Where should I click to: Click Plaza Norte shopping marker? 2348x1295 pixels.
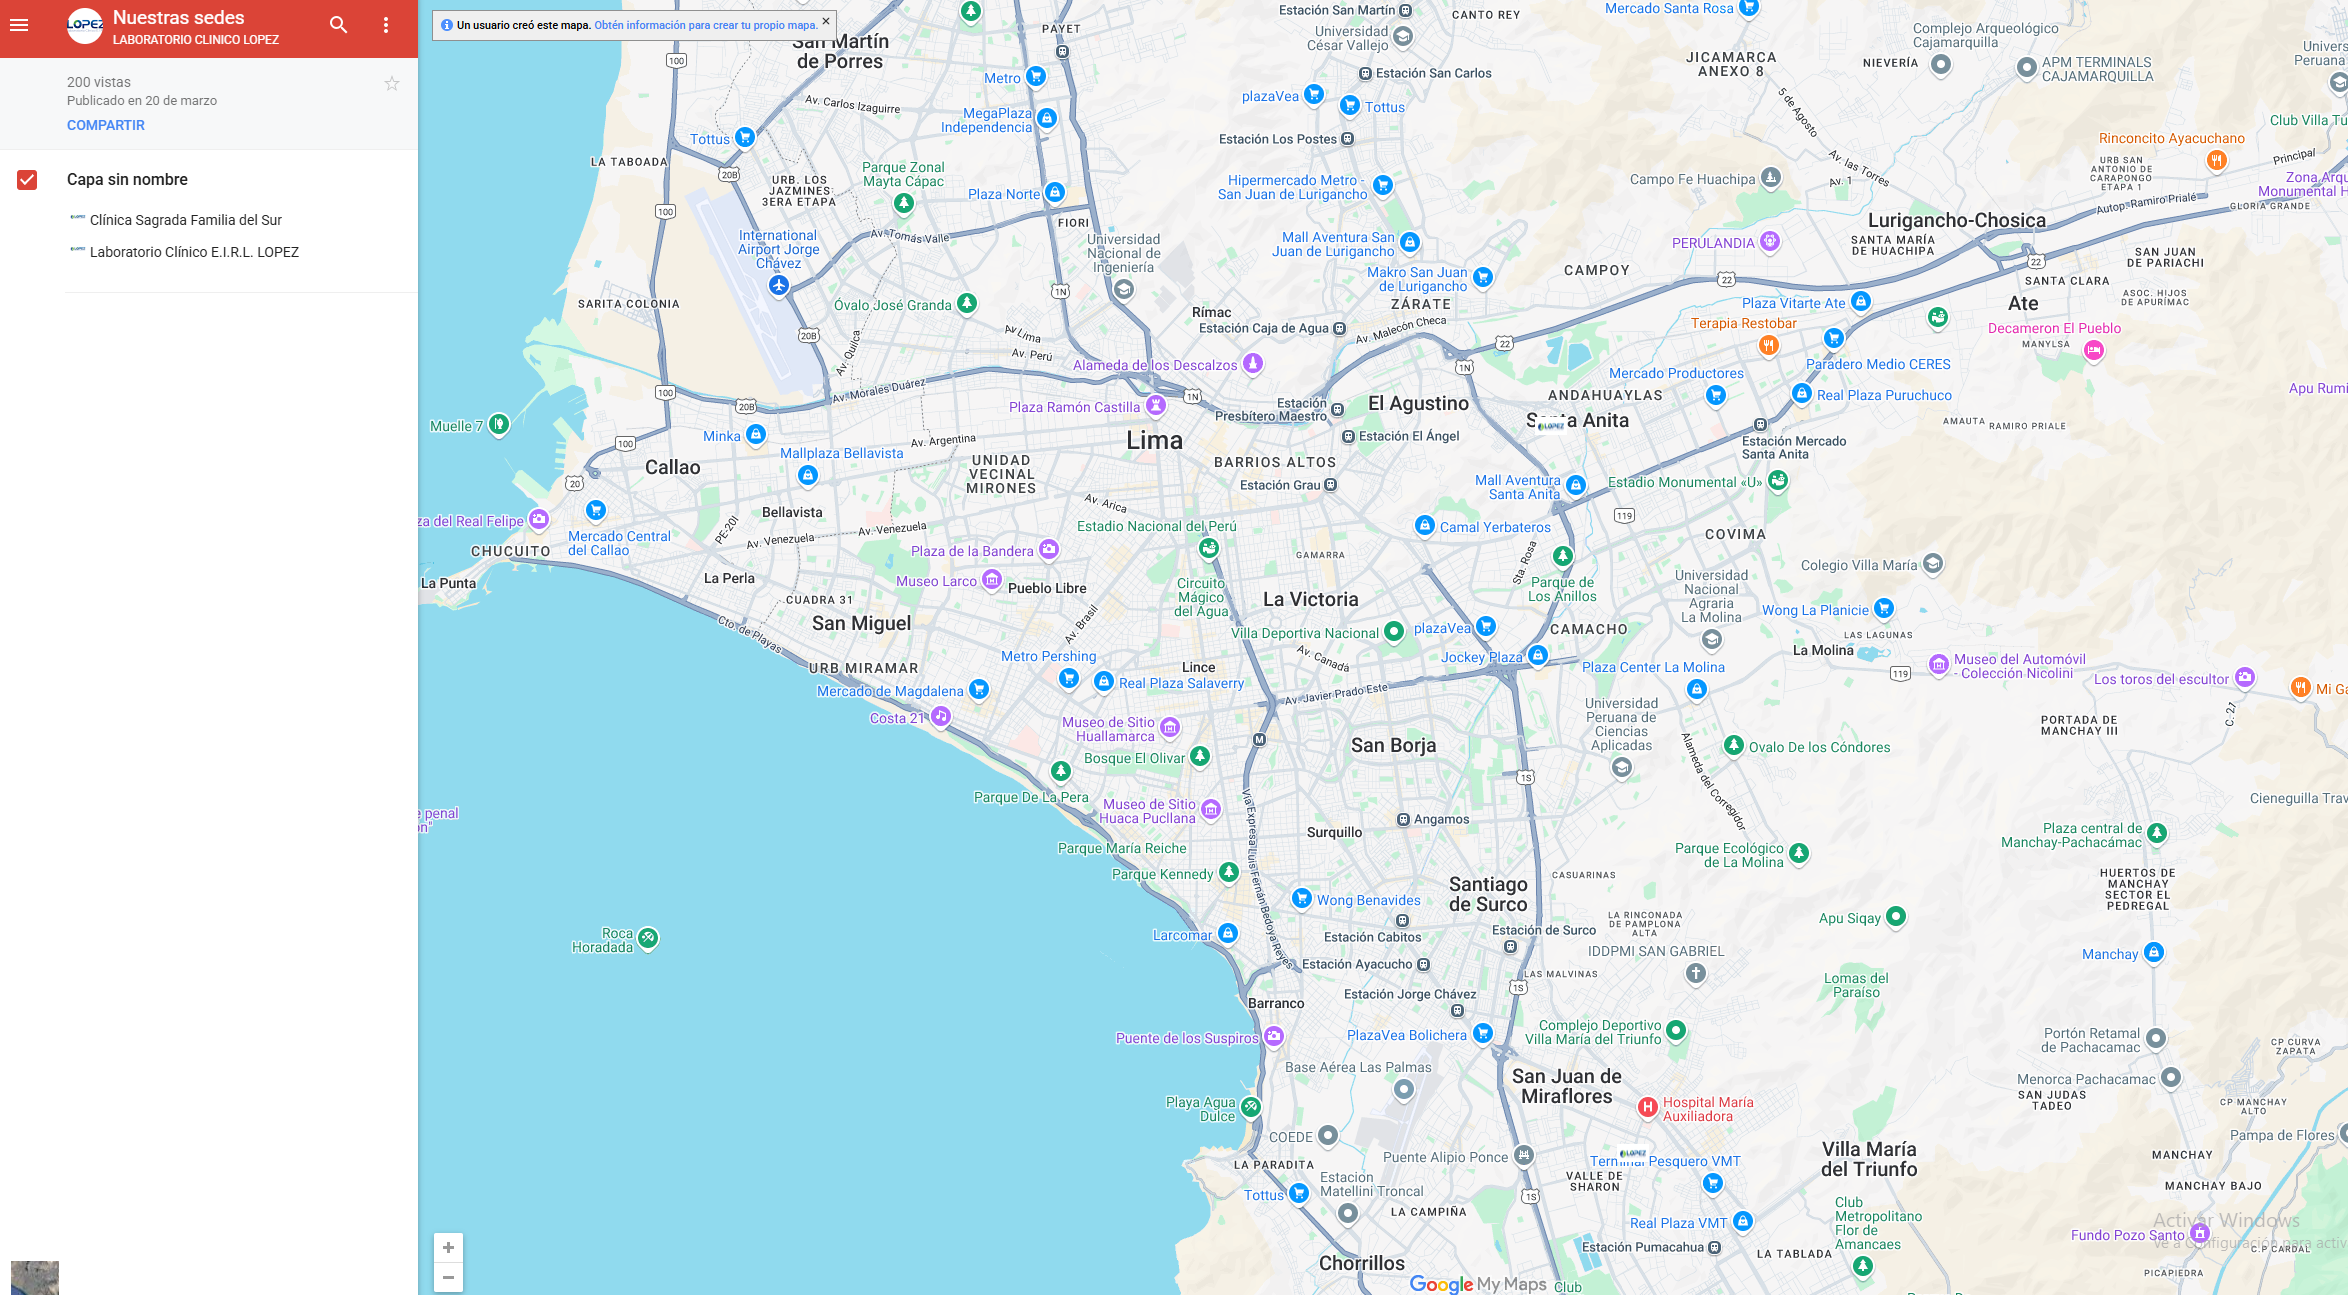tap(1055, 192)
